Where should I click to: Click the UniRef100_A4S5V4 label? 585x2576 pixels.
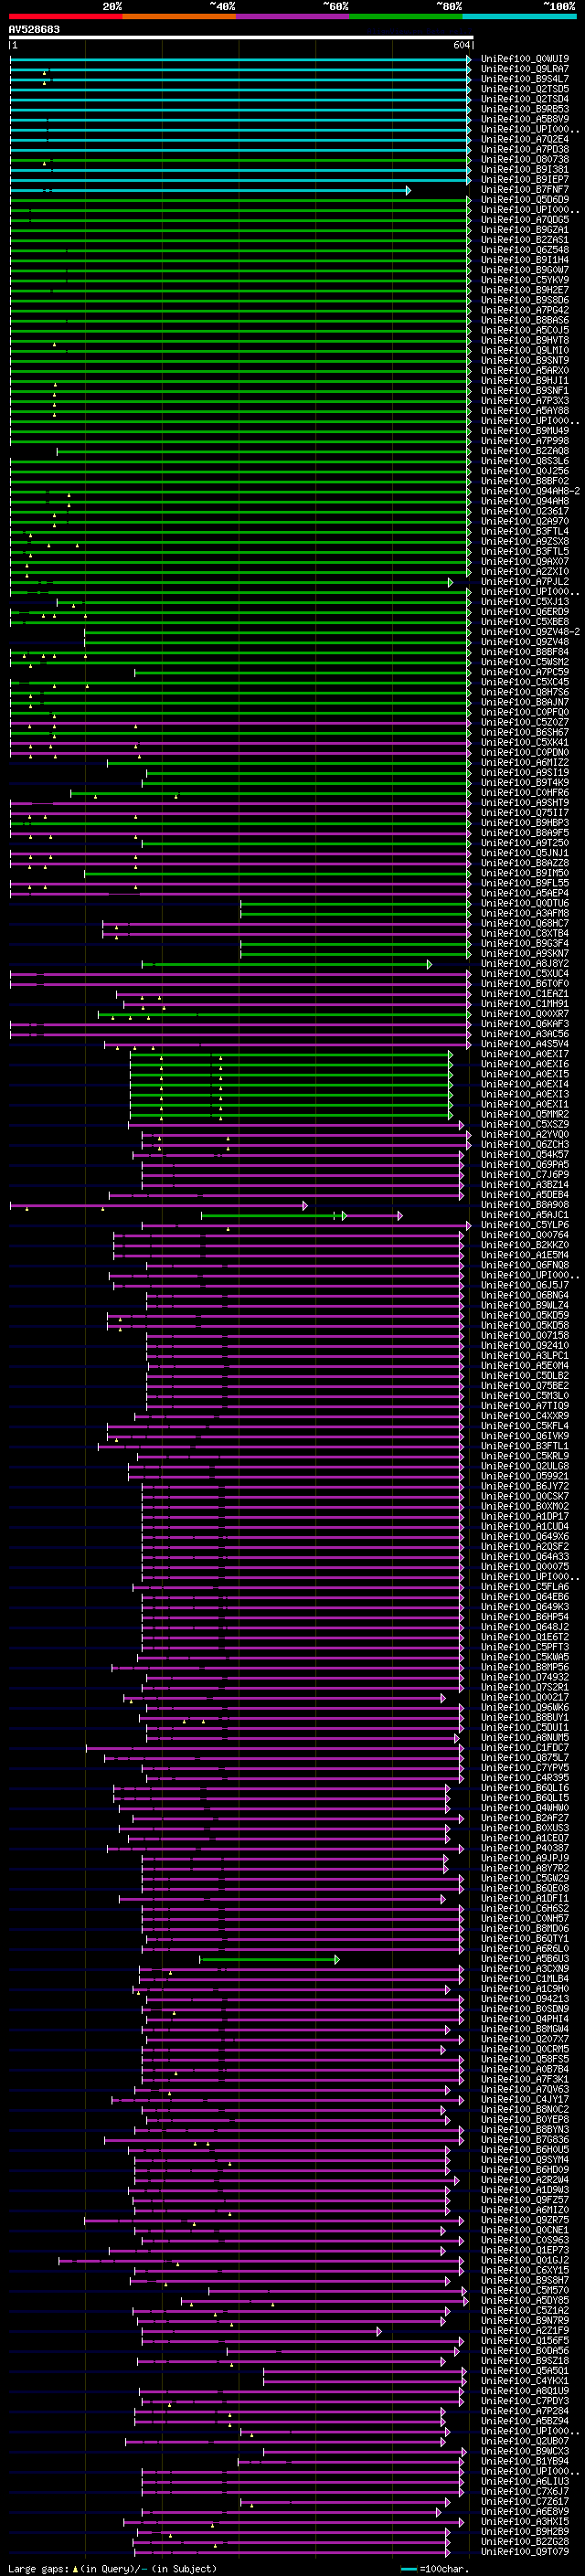tap(525, 1044)
